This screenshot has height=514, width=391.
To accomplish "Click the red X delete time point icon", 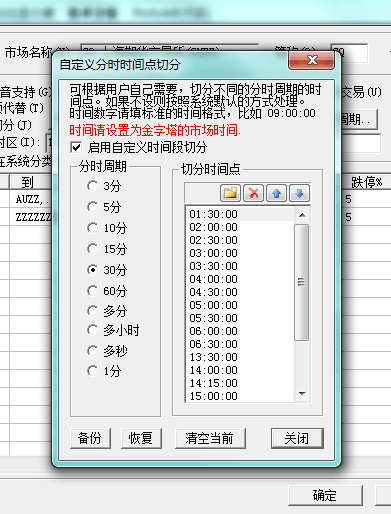I will [x=253, y=193].
